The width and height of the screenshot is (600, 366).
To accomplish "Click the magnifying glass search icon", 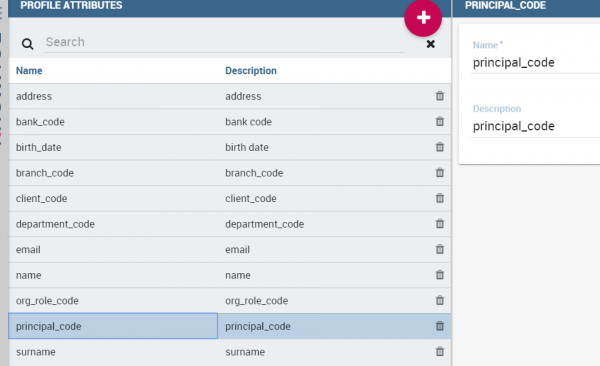I will (27, 44).
